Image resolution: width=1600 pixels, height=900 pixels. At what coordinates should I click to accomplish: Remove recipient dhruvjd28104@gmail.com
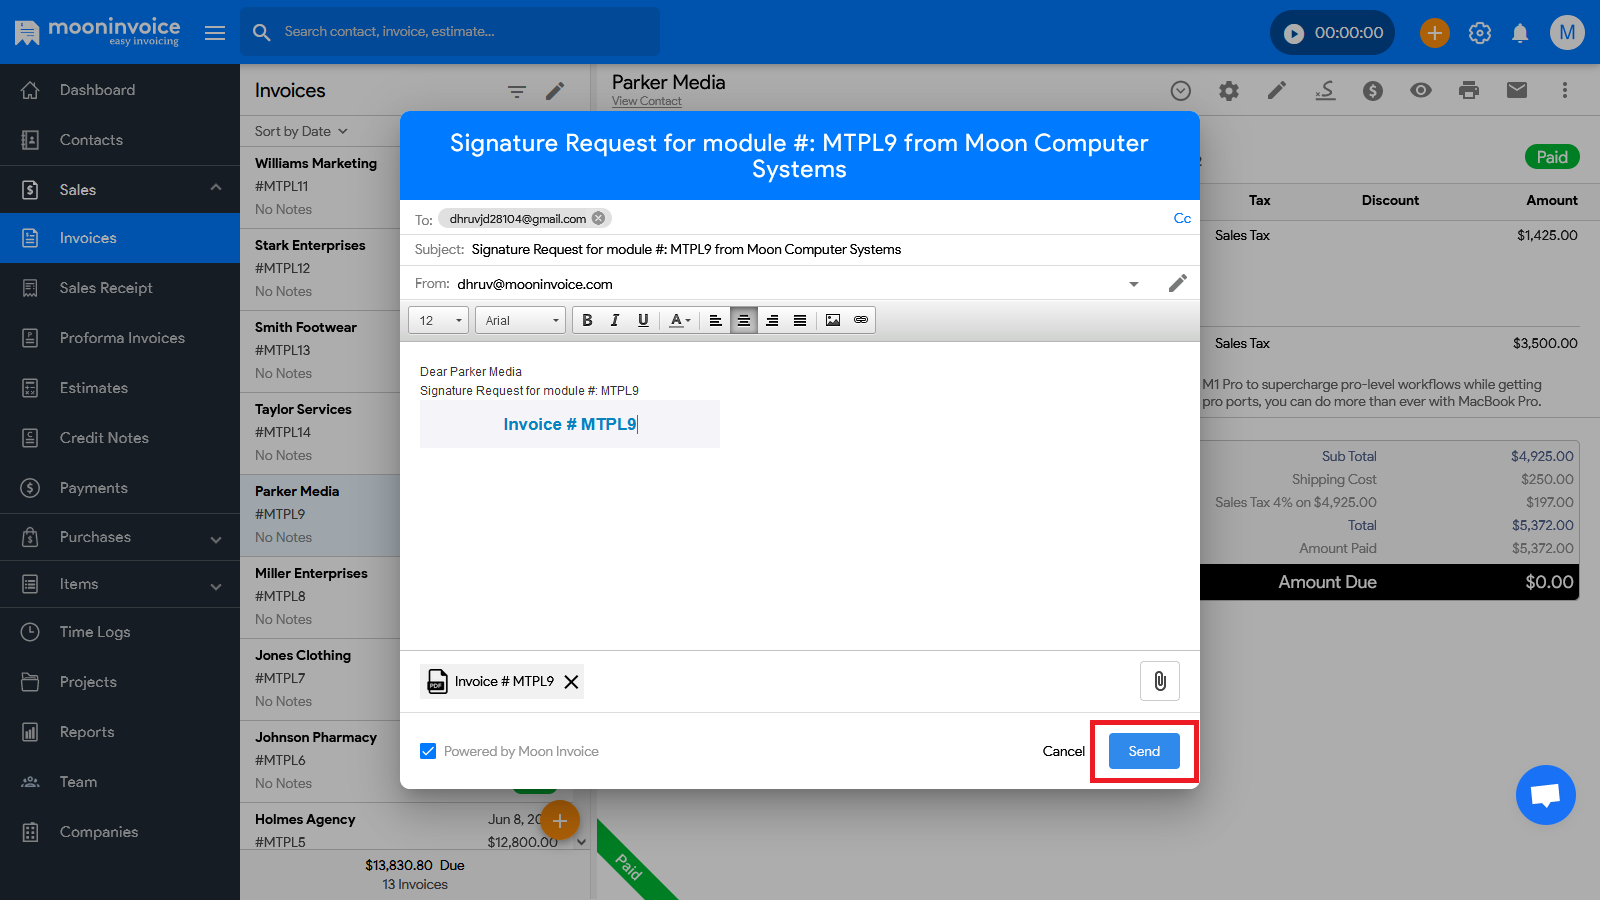[598, 218]
